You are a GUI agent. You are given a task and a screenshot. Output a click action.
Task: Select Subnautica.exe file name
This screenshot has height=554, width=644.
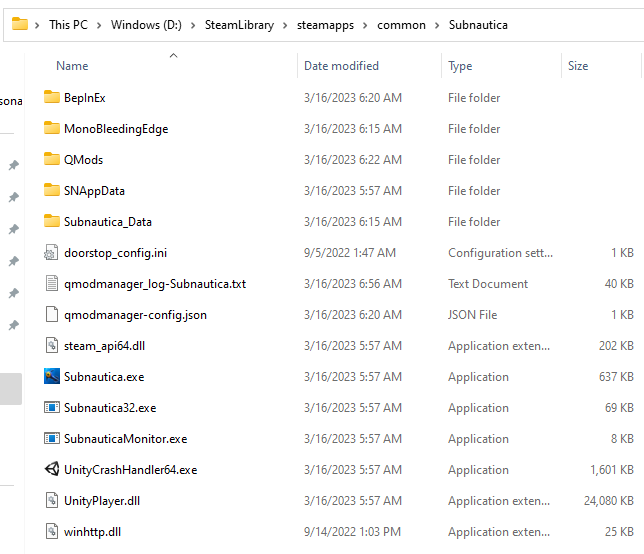[x=104, y=377]
